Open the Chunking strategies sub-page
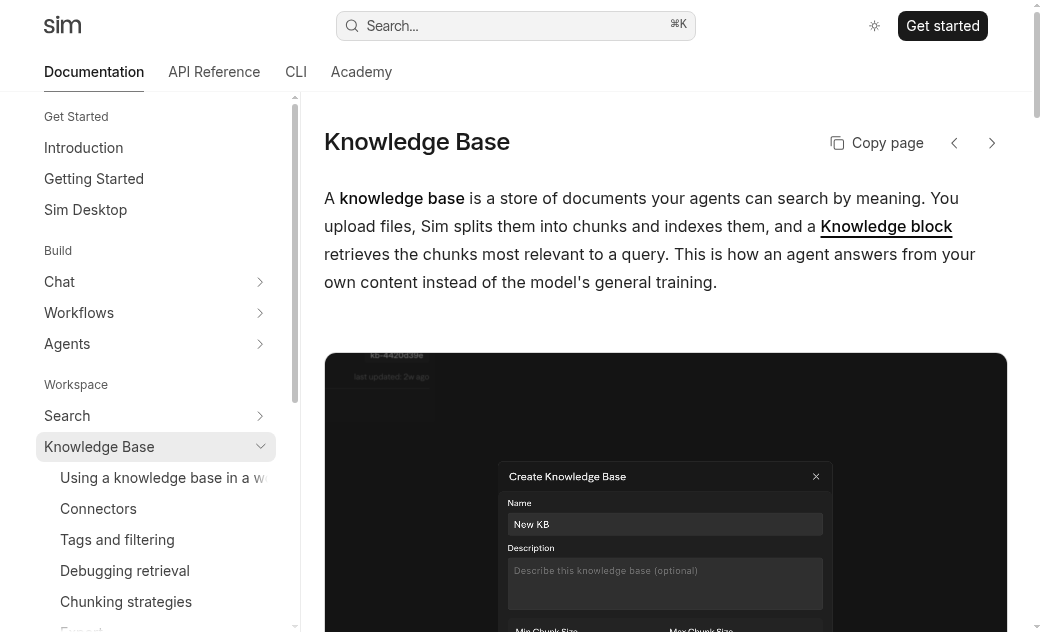Screen dimensions: 1042x632 tap(126, 602)
